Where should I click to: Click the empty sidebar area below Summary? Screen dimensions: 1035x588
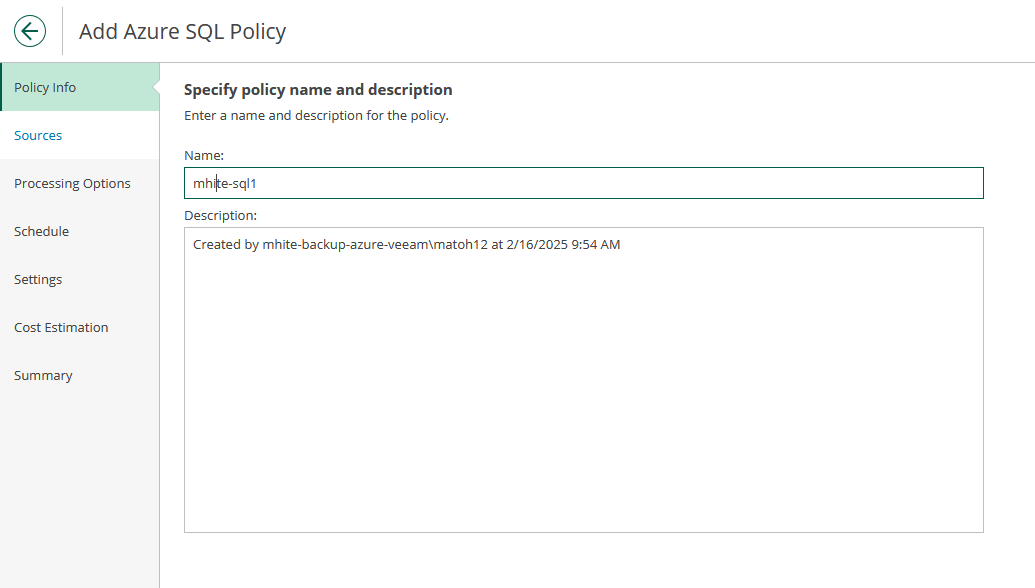point(79,480)
